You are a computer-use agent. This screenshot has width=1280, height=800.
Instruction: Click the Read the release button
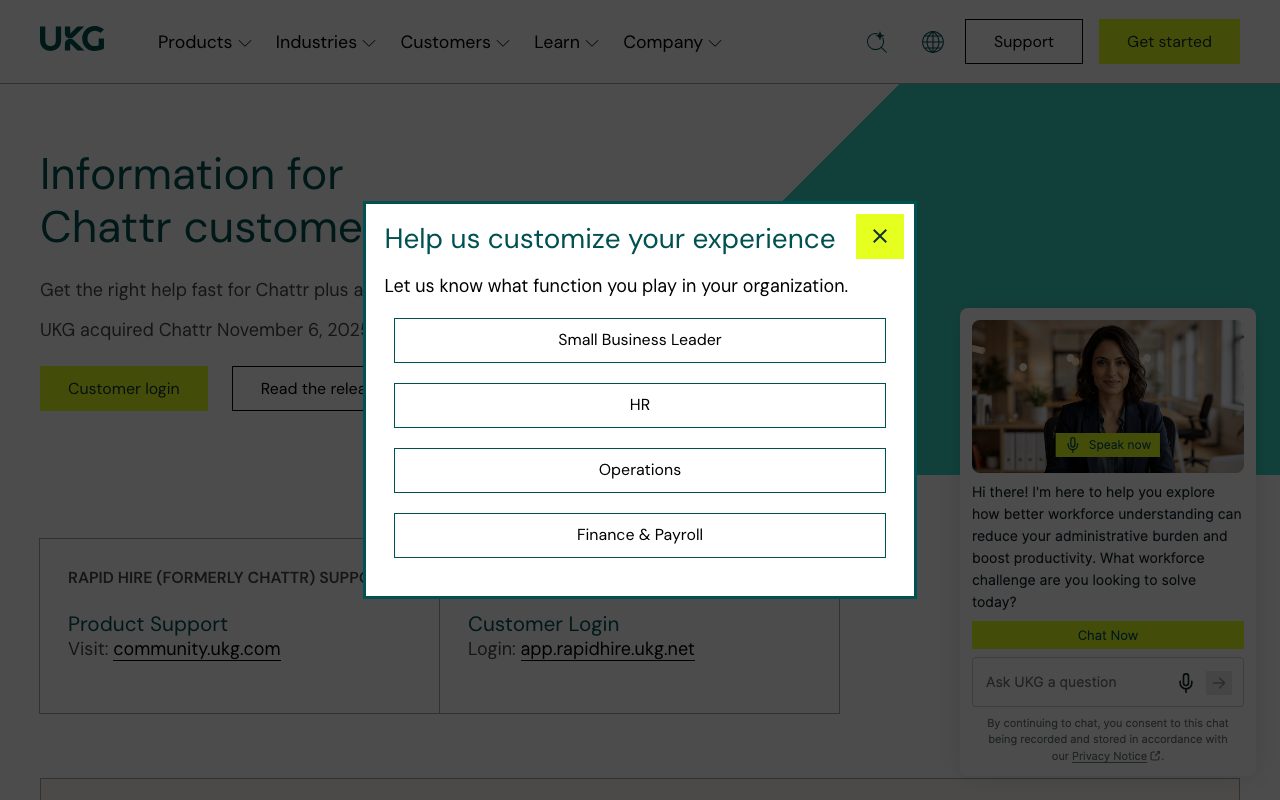[300, 388]
